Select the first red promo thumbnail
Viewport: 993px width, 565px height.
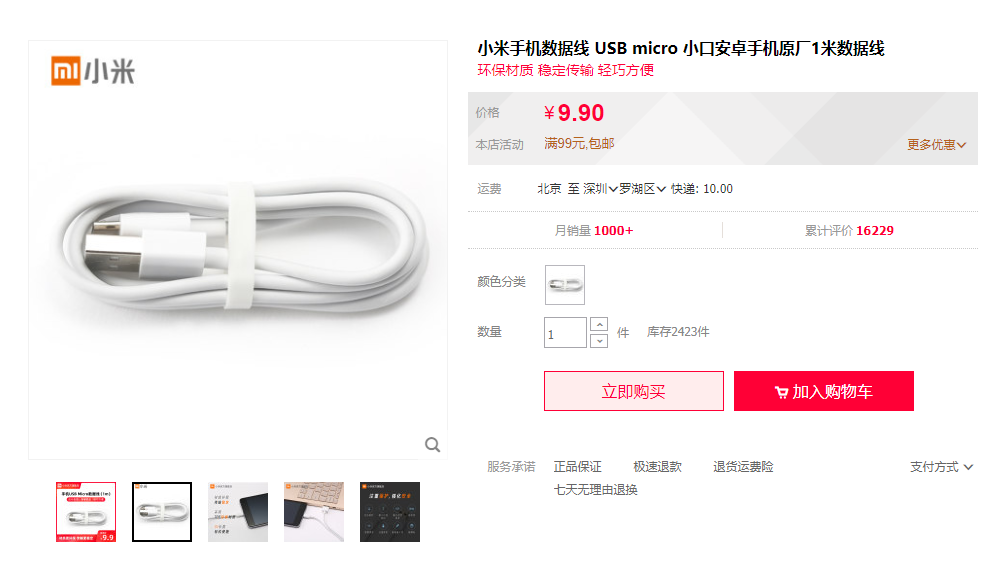[x=86, y=512]
